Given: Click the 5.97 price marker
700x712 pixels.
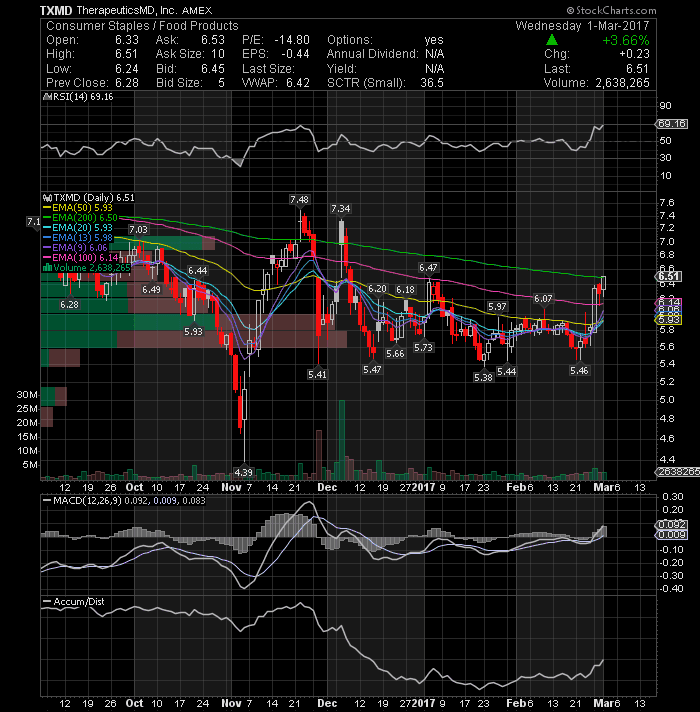Looking at the screenshot, I should [x=497, y=307].
